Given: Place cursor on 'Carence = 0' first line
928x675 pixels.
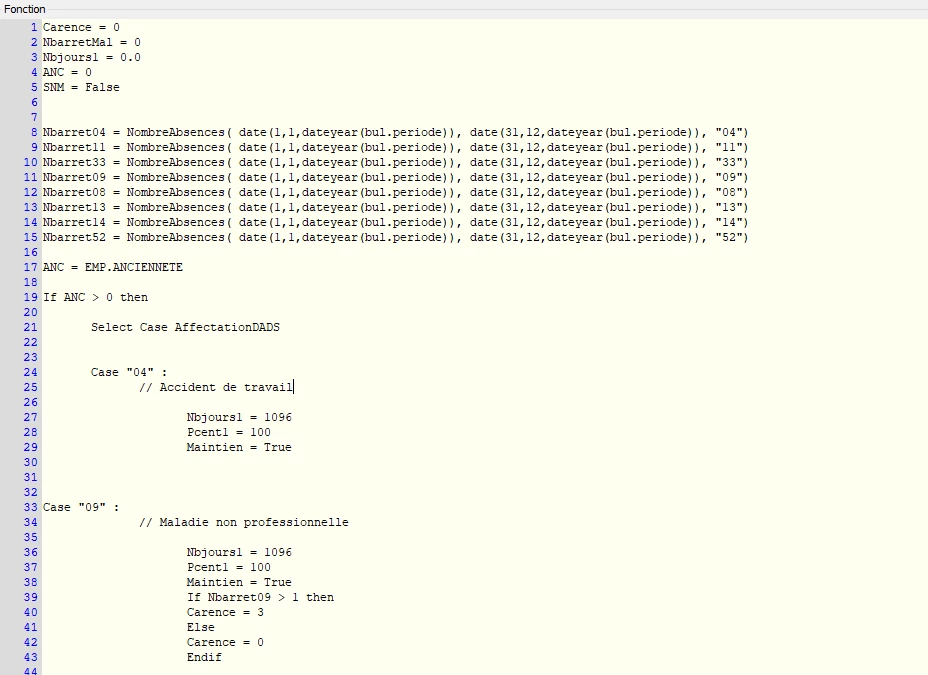Looking at the screenshot, I should pos(81,27).
